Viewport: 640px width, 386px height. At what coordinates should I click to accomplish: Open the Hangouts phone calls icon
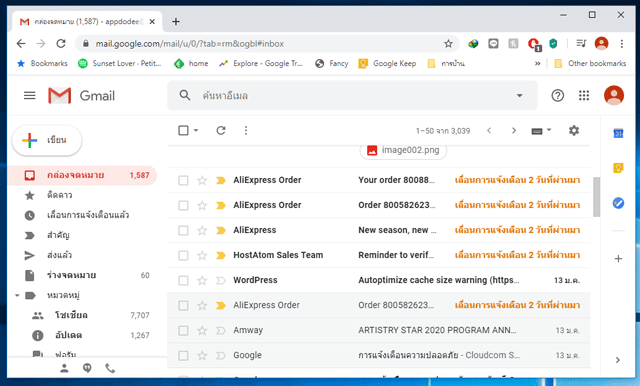(110, 368)
